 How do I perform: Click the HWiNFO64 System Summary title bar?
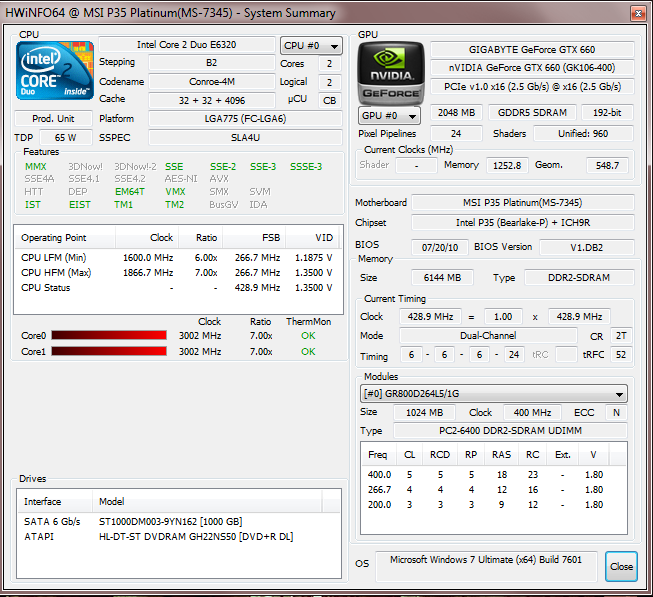tap(317, 13)
